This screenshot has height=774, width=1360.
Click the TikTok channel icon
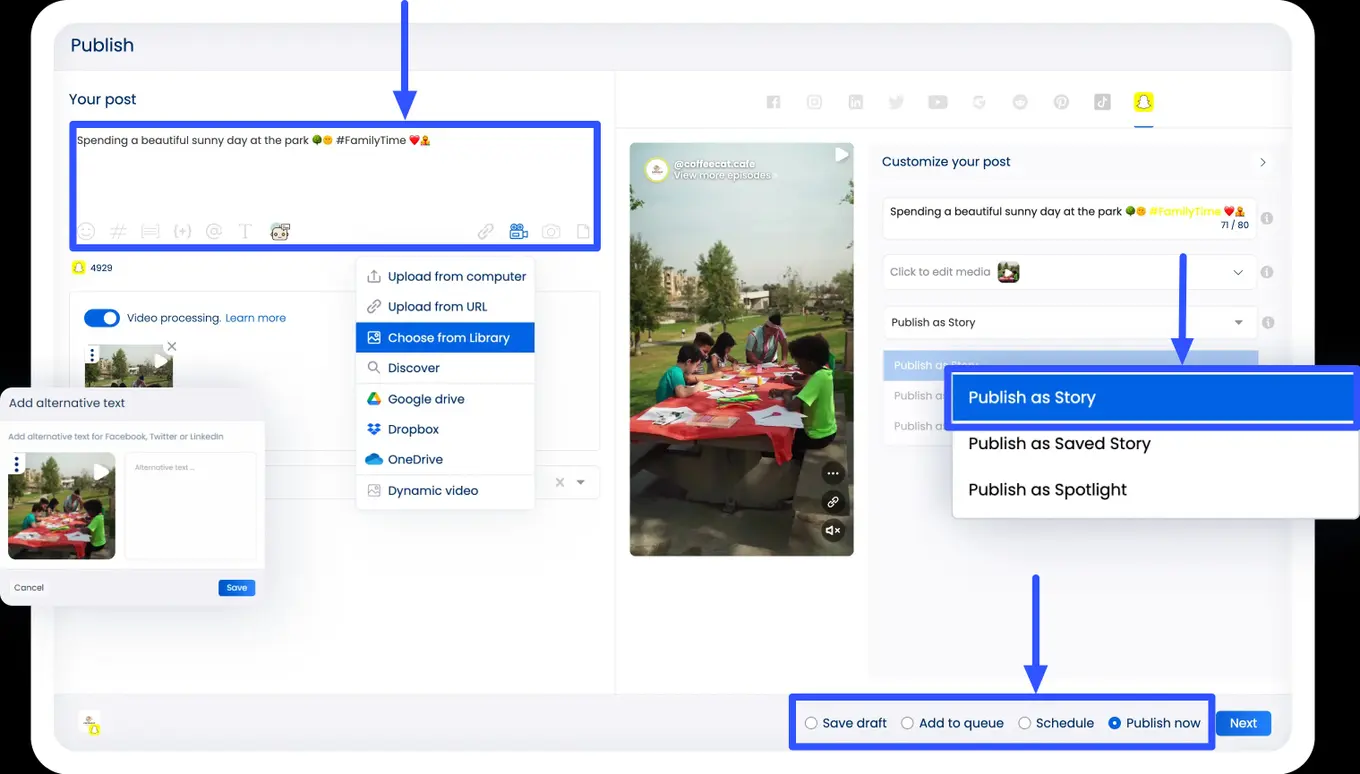pos(1102,101)
